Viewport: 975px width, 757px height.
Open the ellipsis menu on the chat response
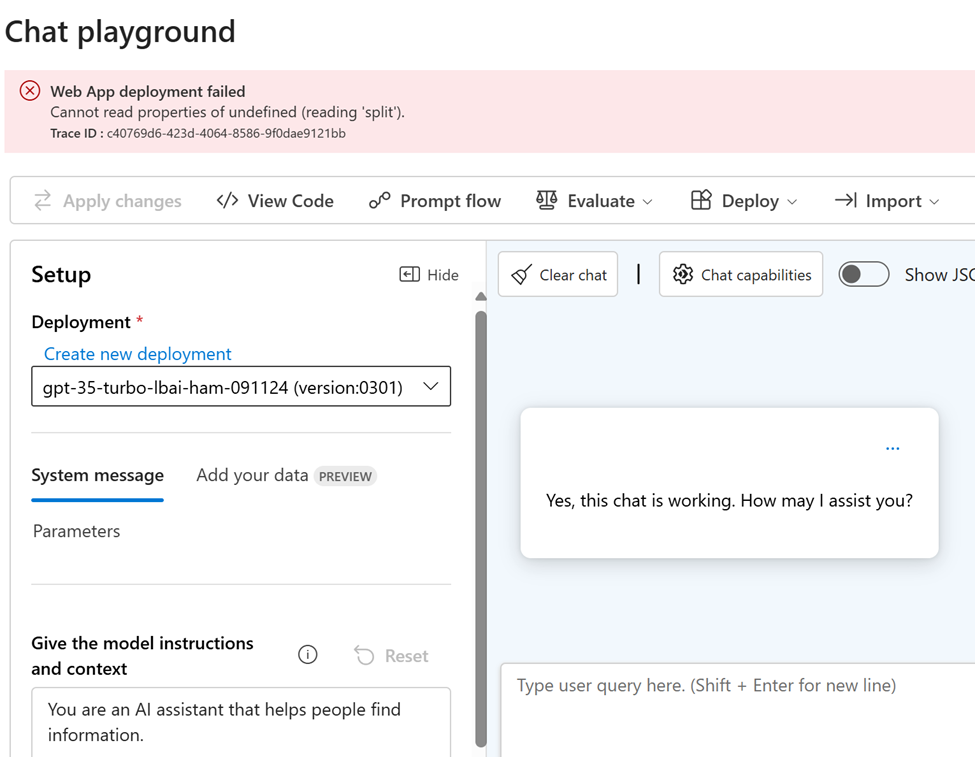click(892, 447)
